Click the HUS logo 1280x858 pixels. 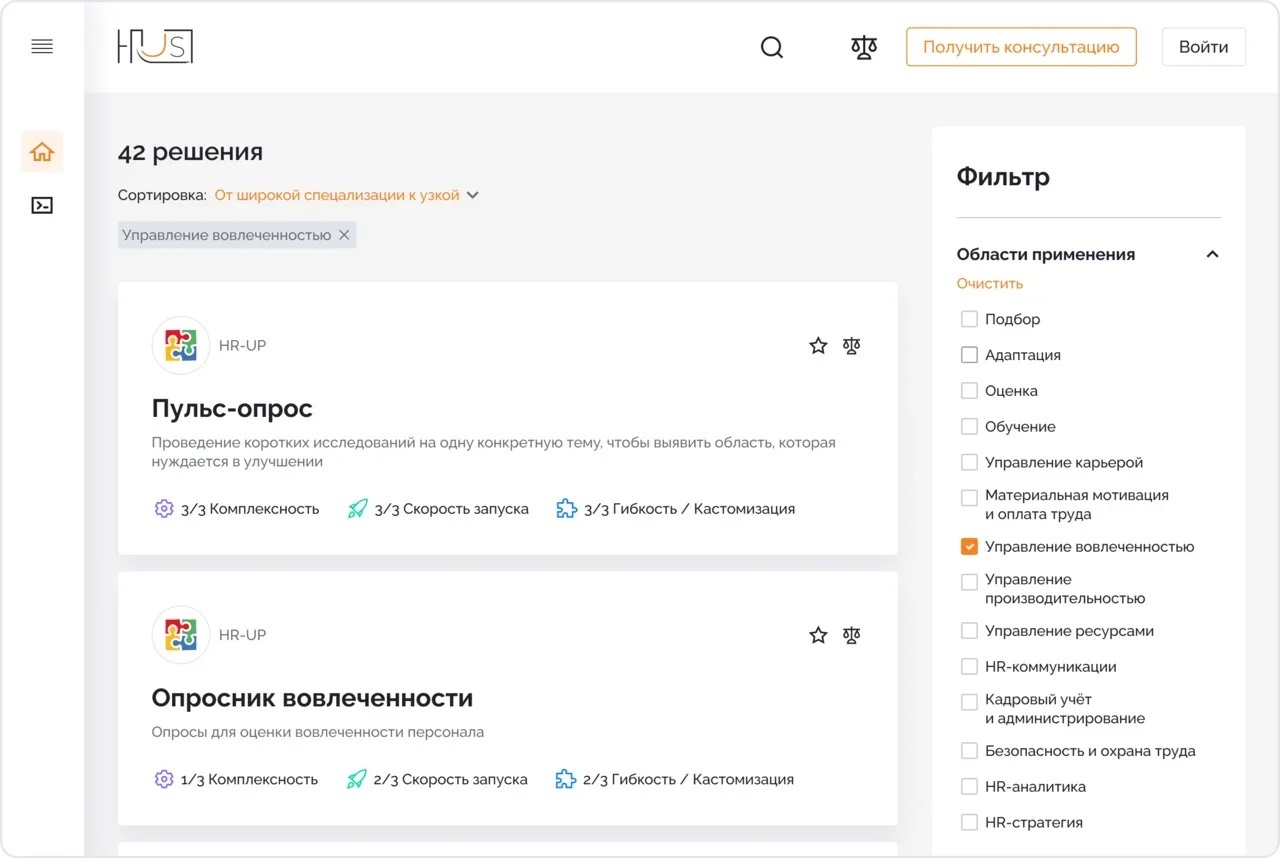coord(155,47)
